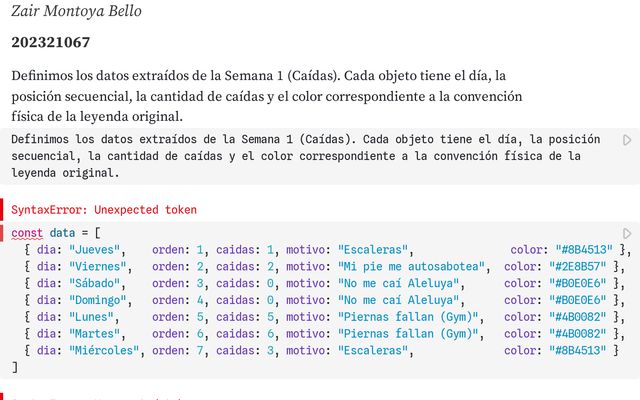Screen dimensions: 640x400
Task: Click color value "#4B0082" in Martes row
Action: click(578, 333)
